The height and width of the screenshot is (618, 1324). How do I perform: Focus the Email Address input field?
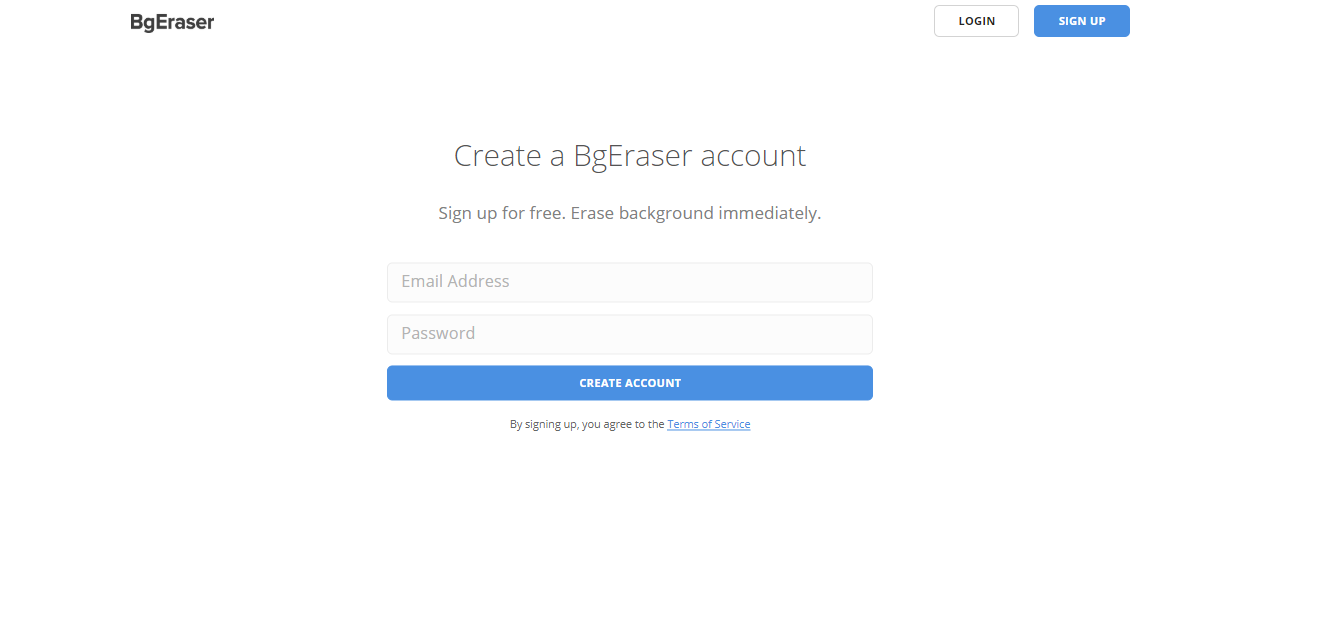629,282
